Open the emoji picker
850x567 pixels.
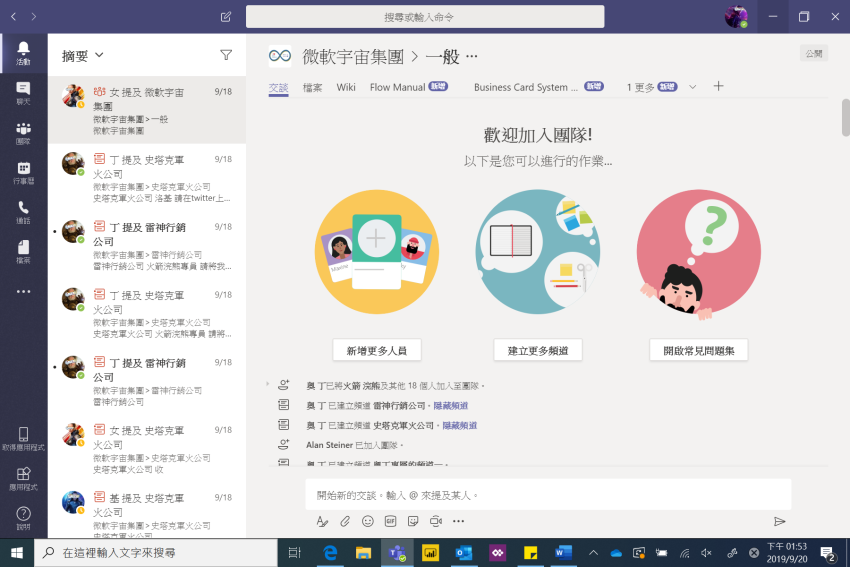368,521
